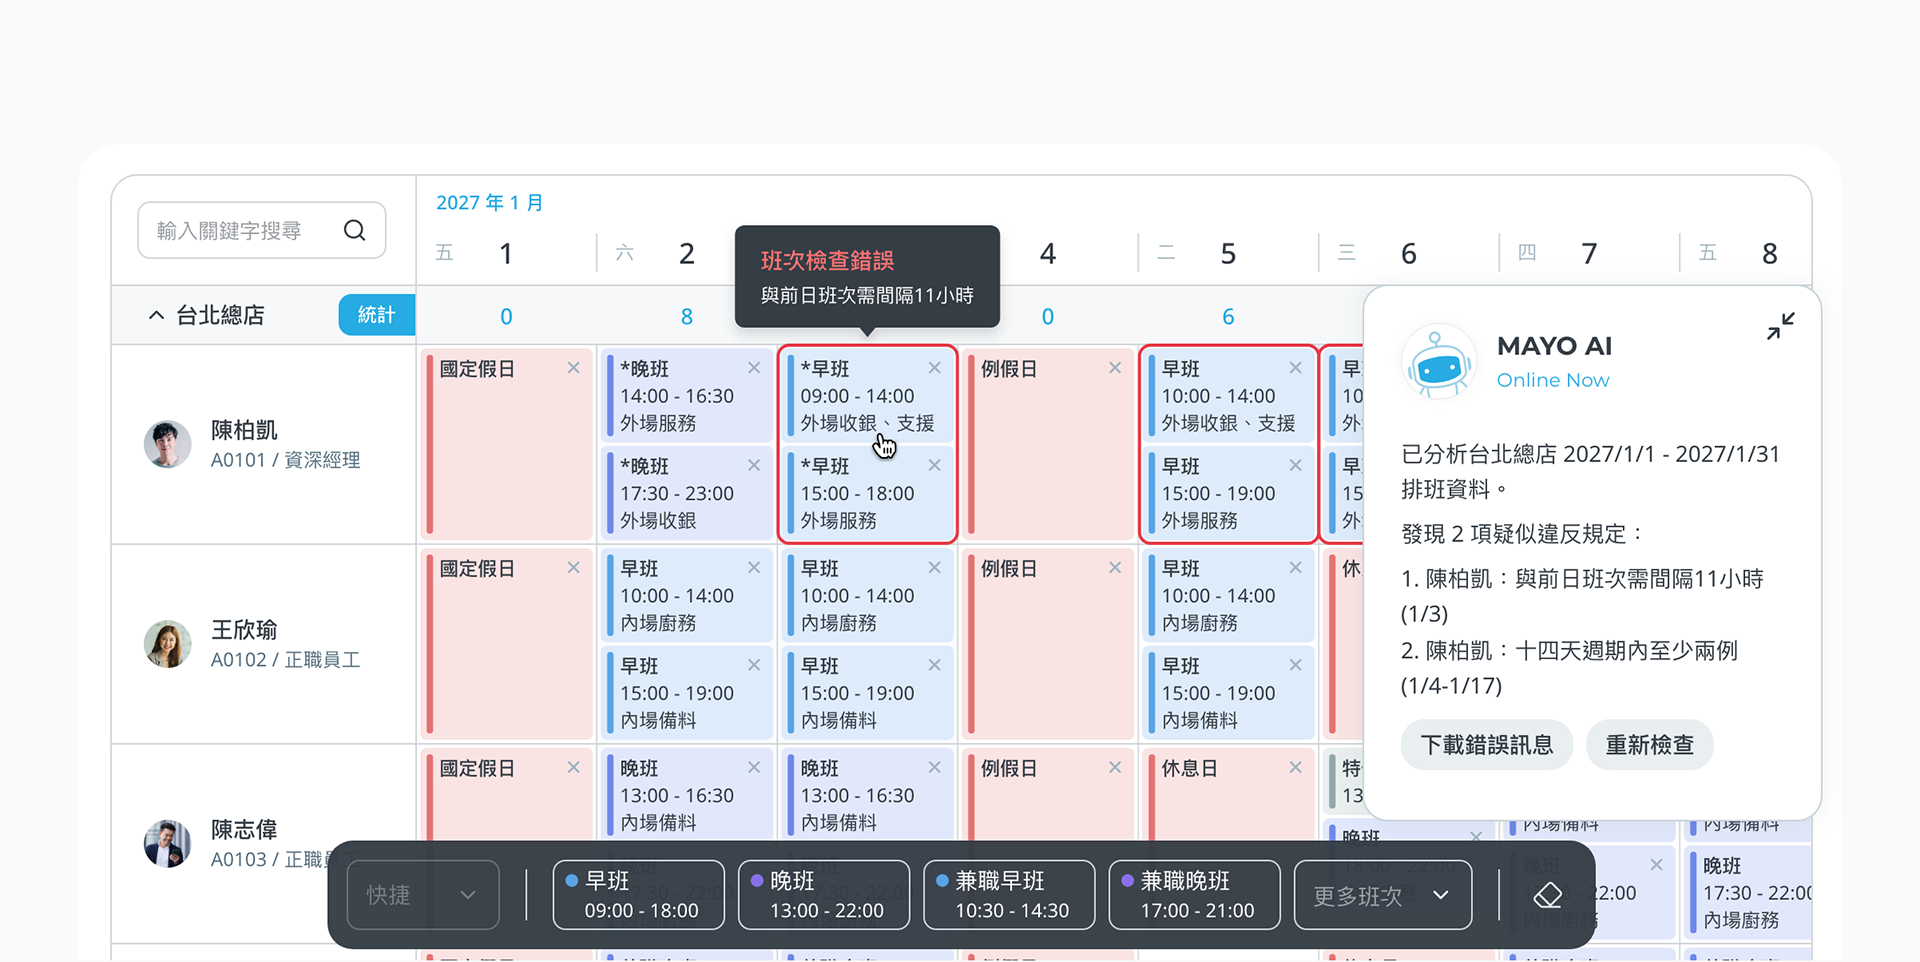Image resolution: width=1920 pixels, height=962 pixels.
Task: Select the 早班 09:00 - 18:00 shift preset
Action: click(x=639, y=895)
